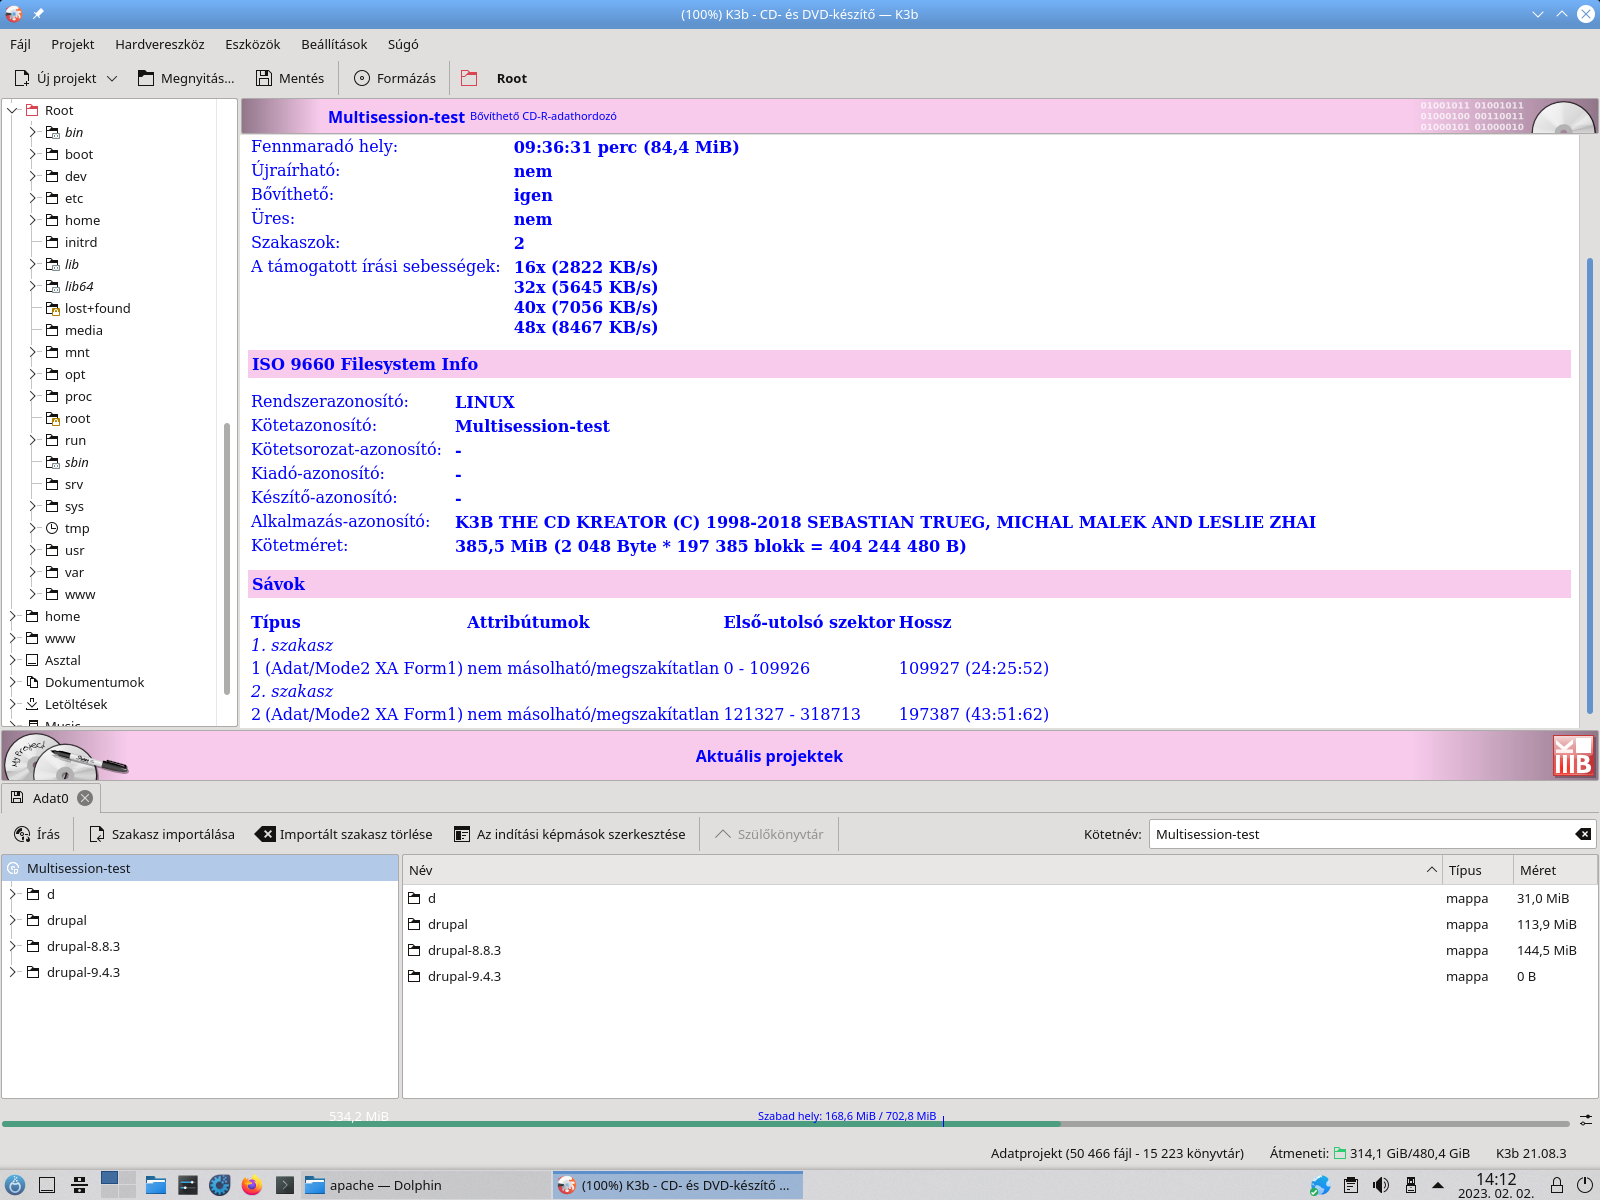Click the K3b taskbar window entry

678,1185
